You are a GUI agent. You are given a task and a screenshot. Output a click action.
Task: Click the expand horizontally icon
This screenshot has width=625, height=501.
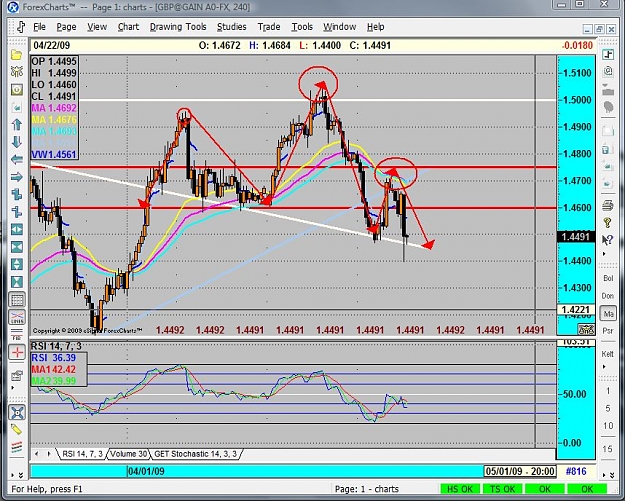pos(17,229)
